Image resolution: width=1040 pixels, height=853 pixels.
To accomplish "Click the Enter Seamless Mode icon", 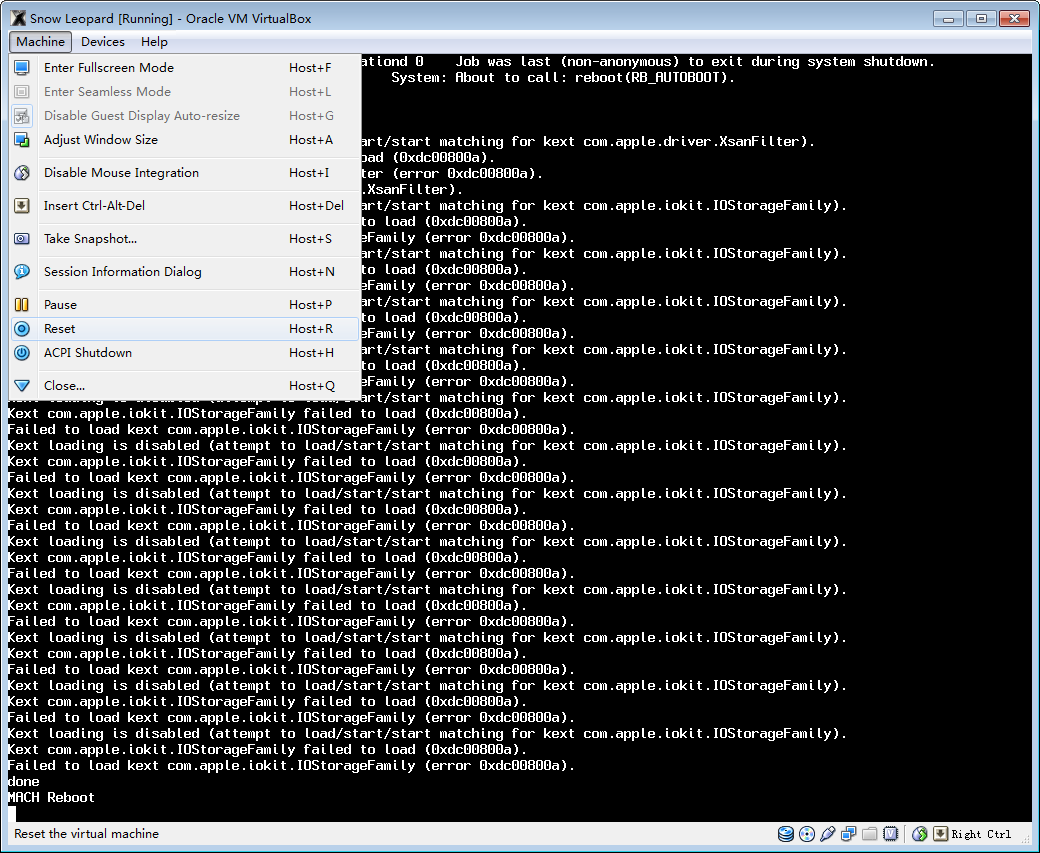I will (22, 92).
